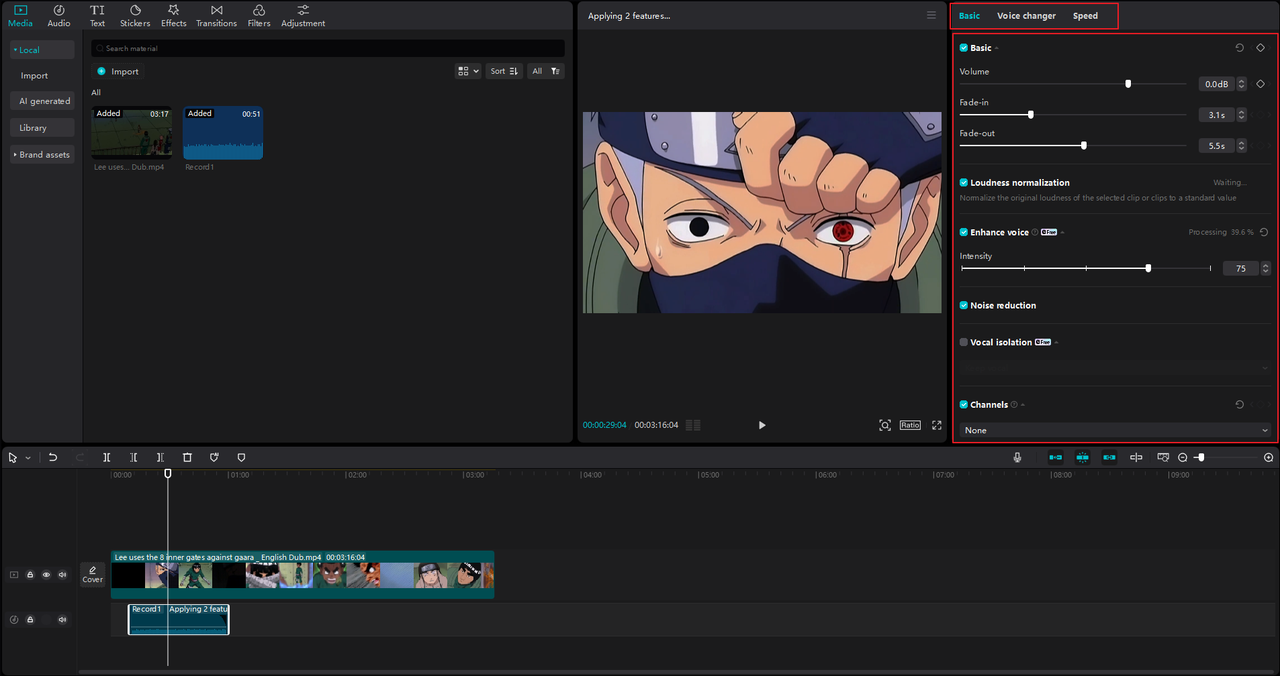The width and height of the screenshot is (1280, 676).
Task: Open the preview panel hamburger menu
Action: 932,15
